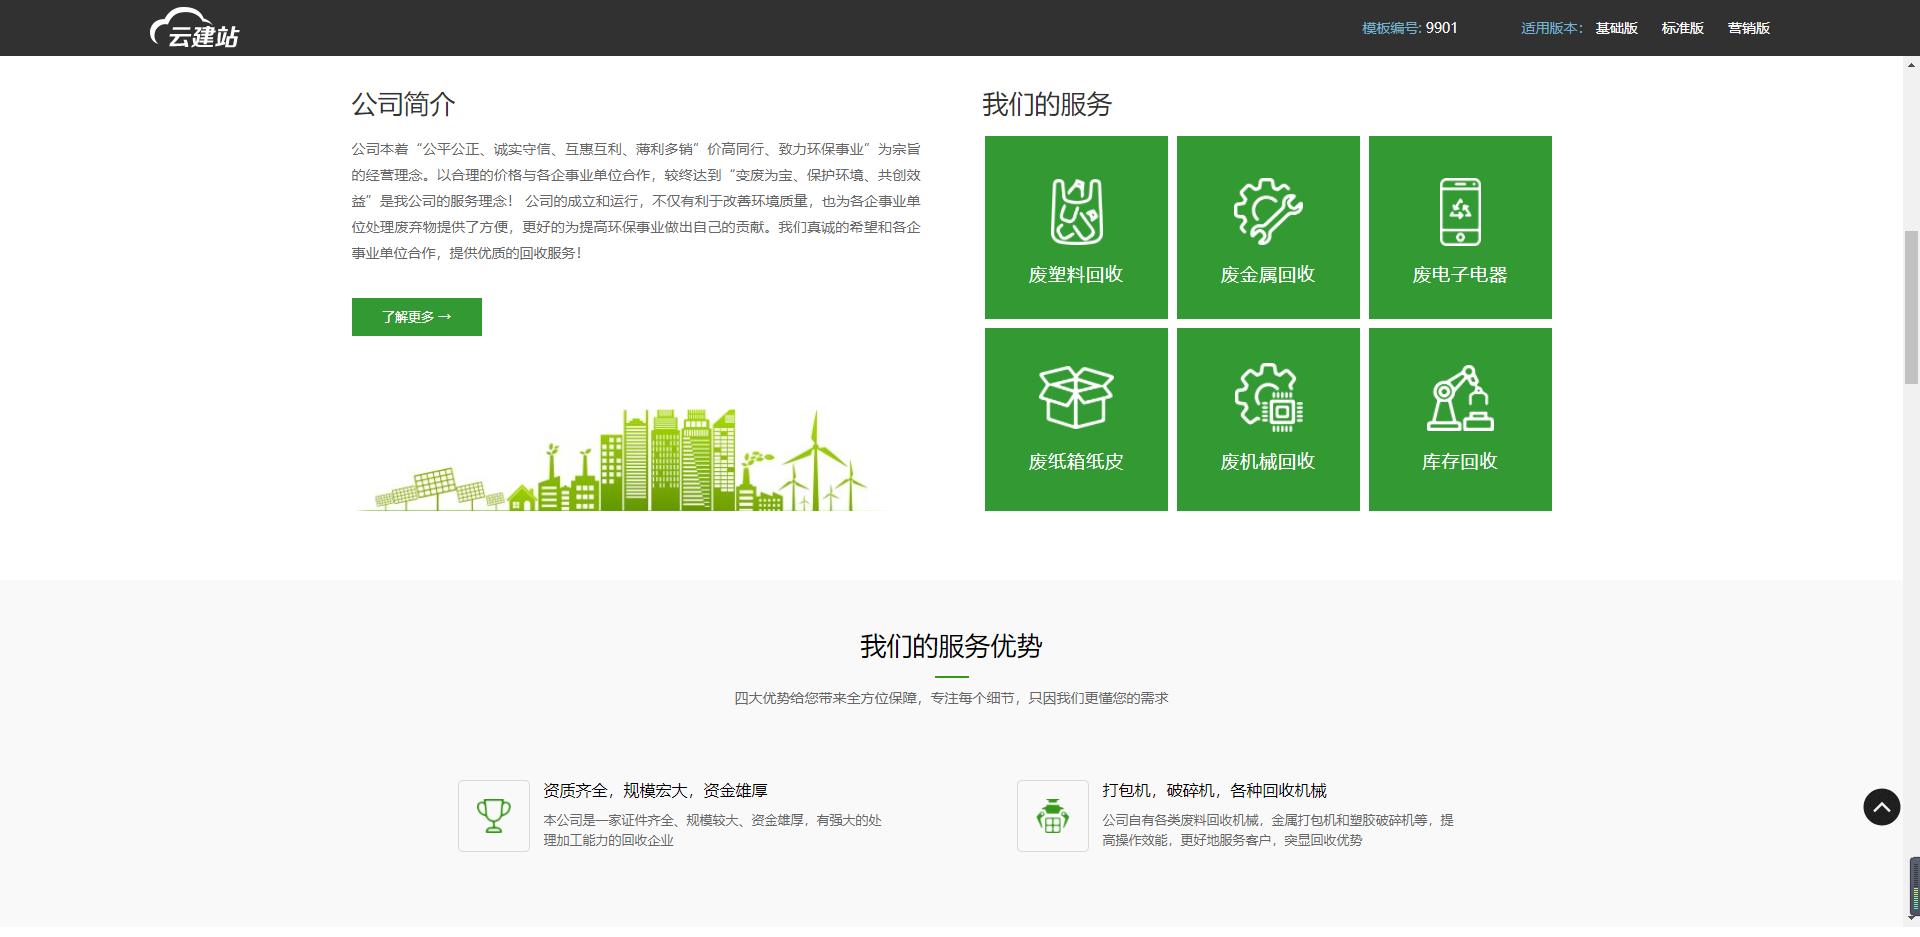Select the 标准版 version tab
The height and width of the screenshot is (937, 1920).
tap(1682, 28)
